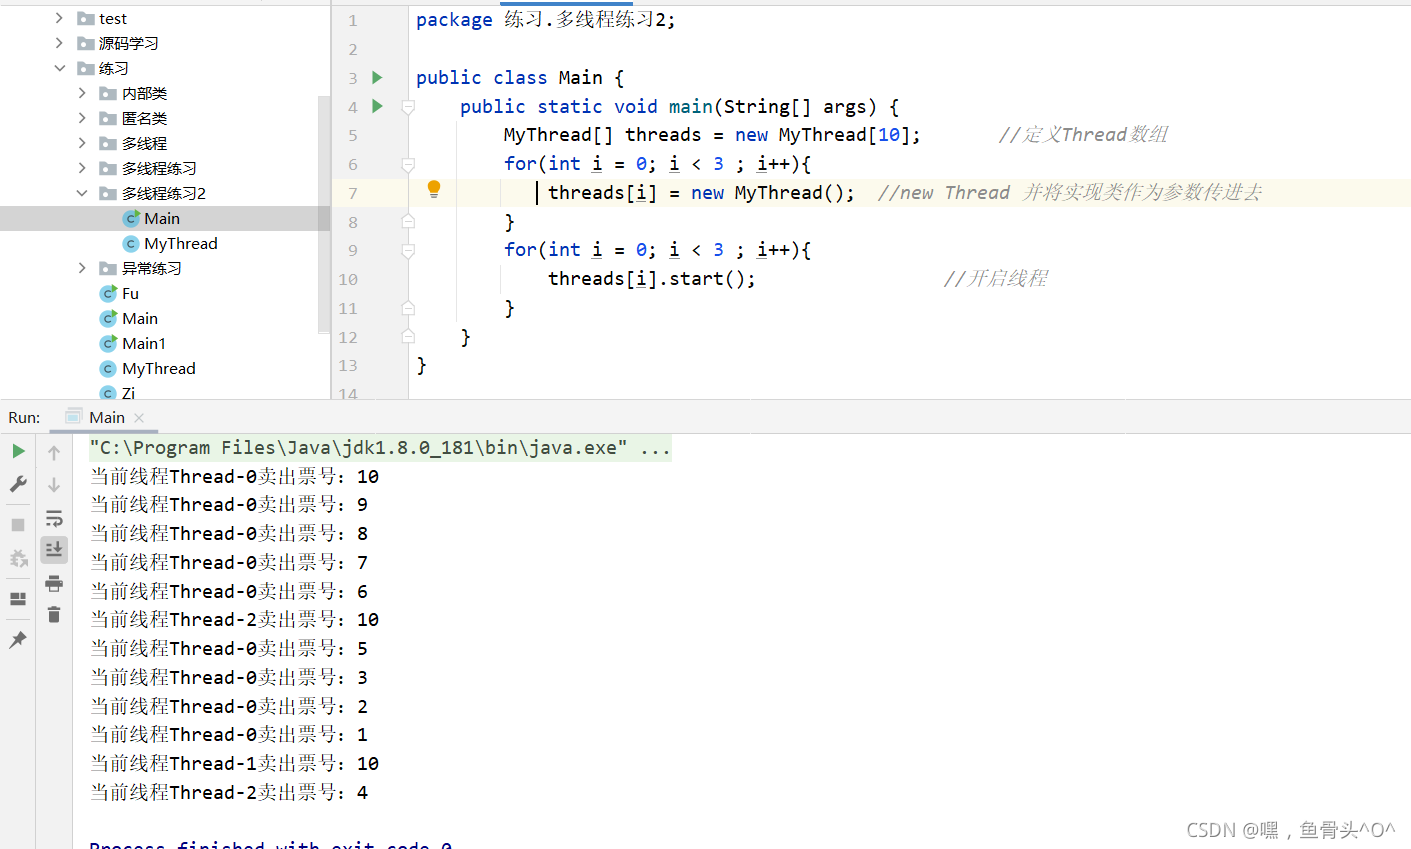The image size is (1411, 849).
Task: Expand the 内部类 folder
Action: click(82, 93)
